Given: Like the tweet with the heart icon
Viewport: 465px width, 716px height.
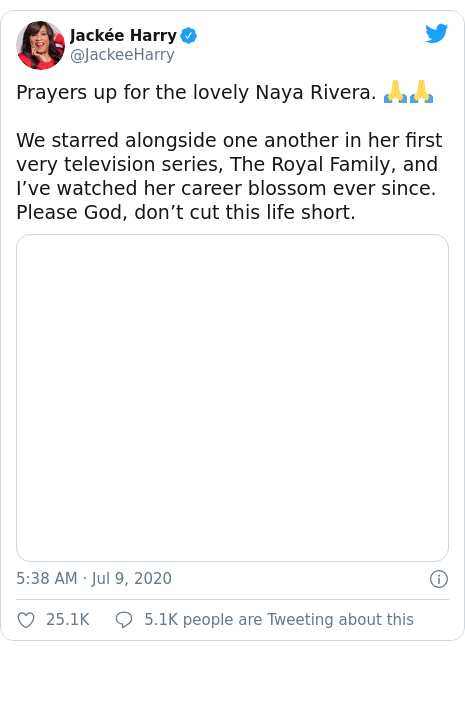Looking at the screenshot, I should [26, 620].
